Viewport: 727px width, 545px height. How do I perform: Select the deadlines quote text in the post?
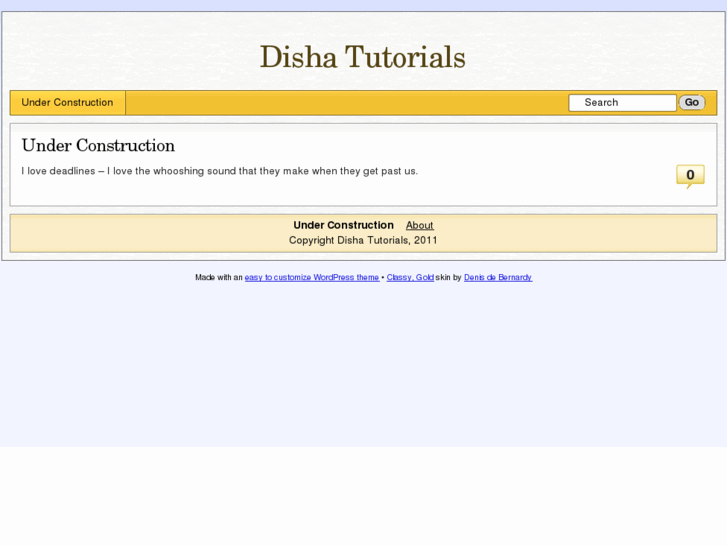(x=219, y=171)
